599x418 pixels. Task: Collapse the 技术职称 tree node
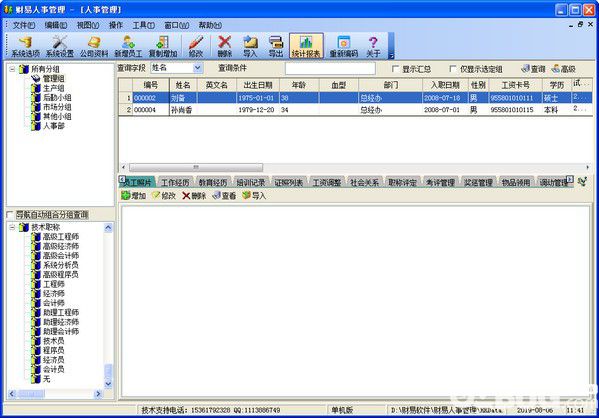tap(12, 227)
